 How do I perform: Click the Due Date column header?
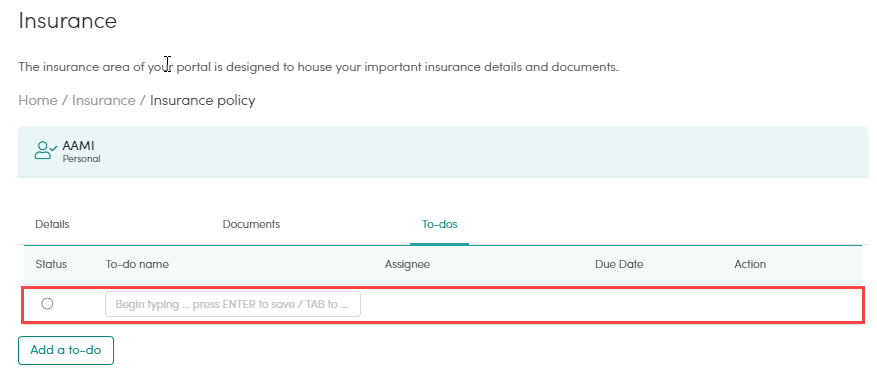[619, 265]
